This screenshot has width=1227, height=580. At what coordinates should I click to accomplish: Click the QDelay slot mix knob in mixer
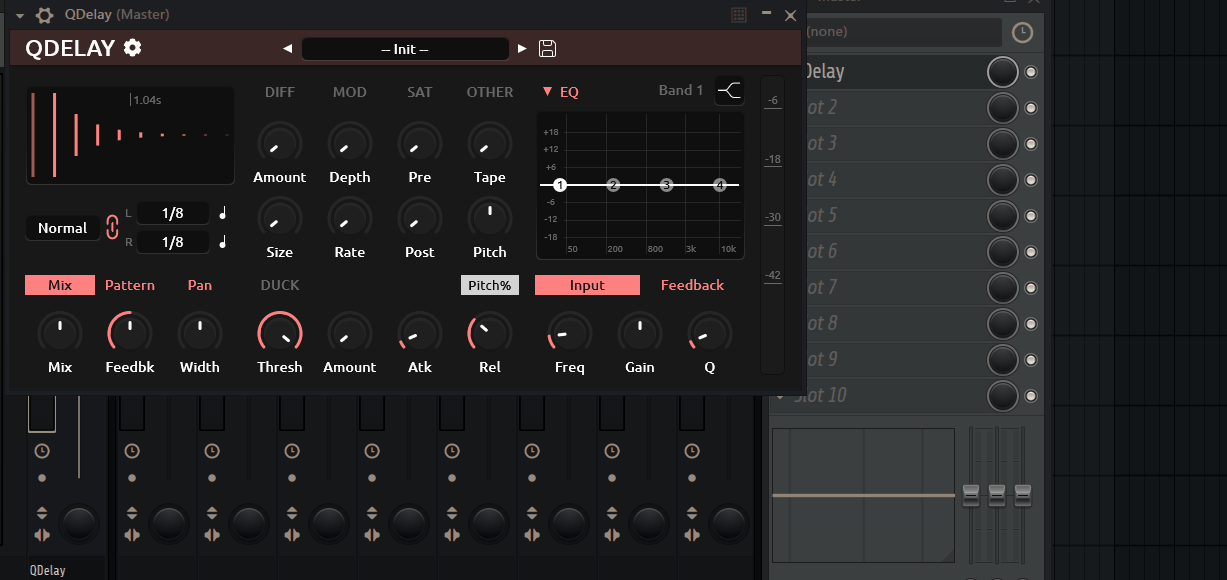(1003, 72)
